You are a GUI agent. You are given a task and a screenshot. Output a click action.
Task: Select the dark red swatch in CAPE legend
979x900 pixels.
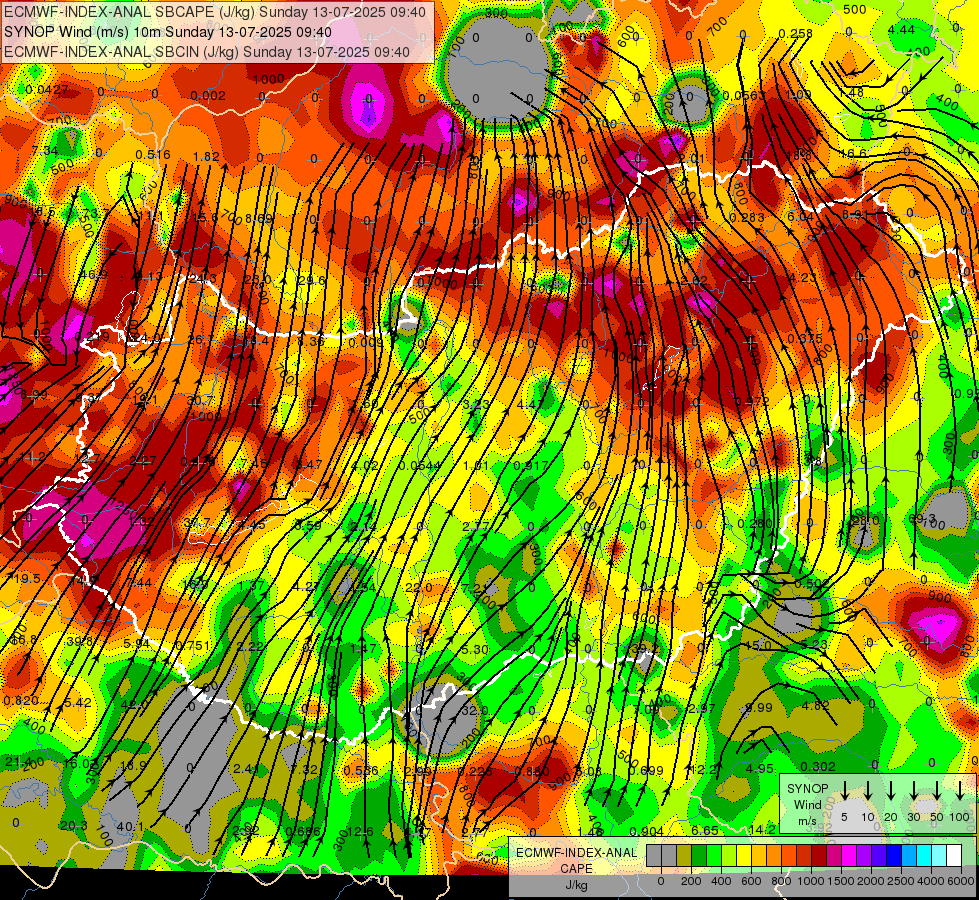(819, 856)
